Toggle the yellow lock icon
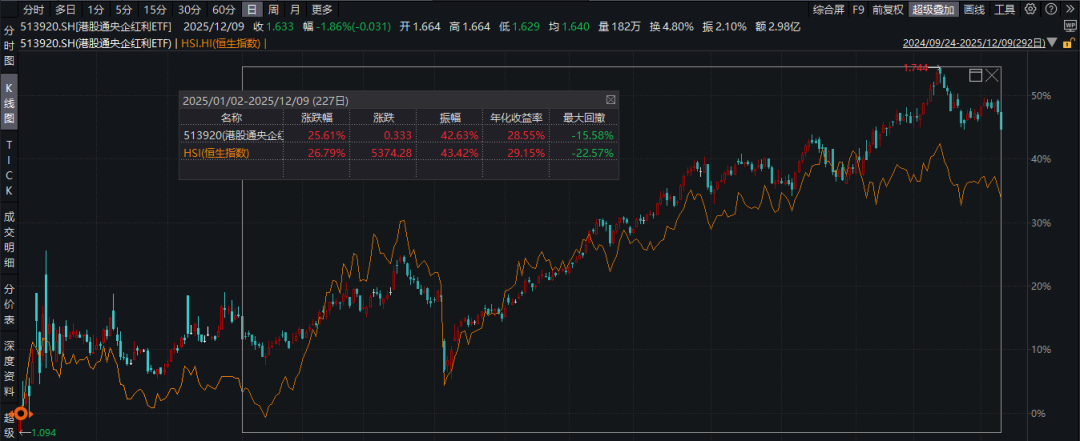Viewport: 1080px width, 441px height. click(1068, 43)
